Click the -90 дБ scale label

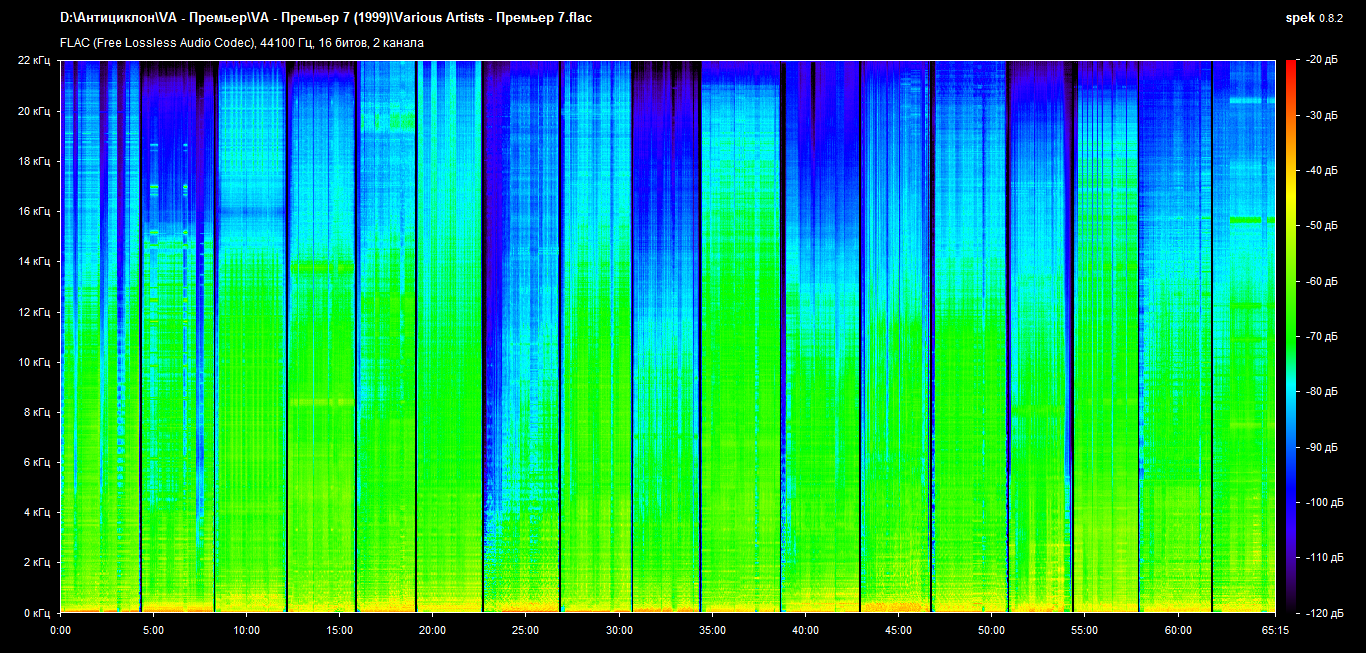[x=1323, y=447]
